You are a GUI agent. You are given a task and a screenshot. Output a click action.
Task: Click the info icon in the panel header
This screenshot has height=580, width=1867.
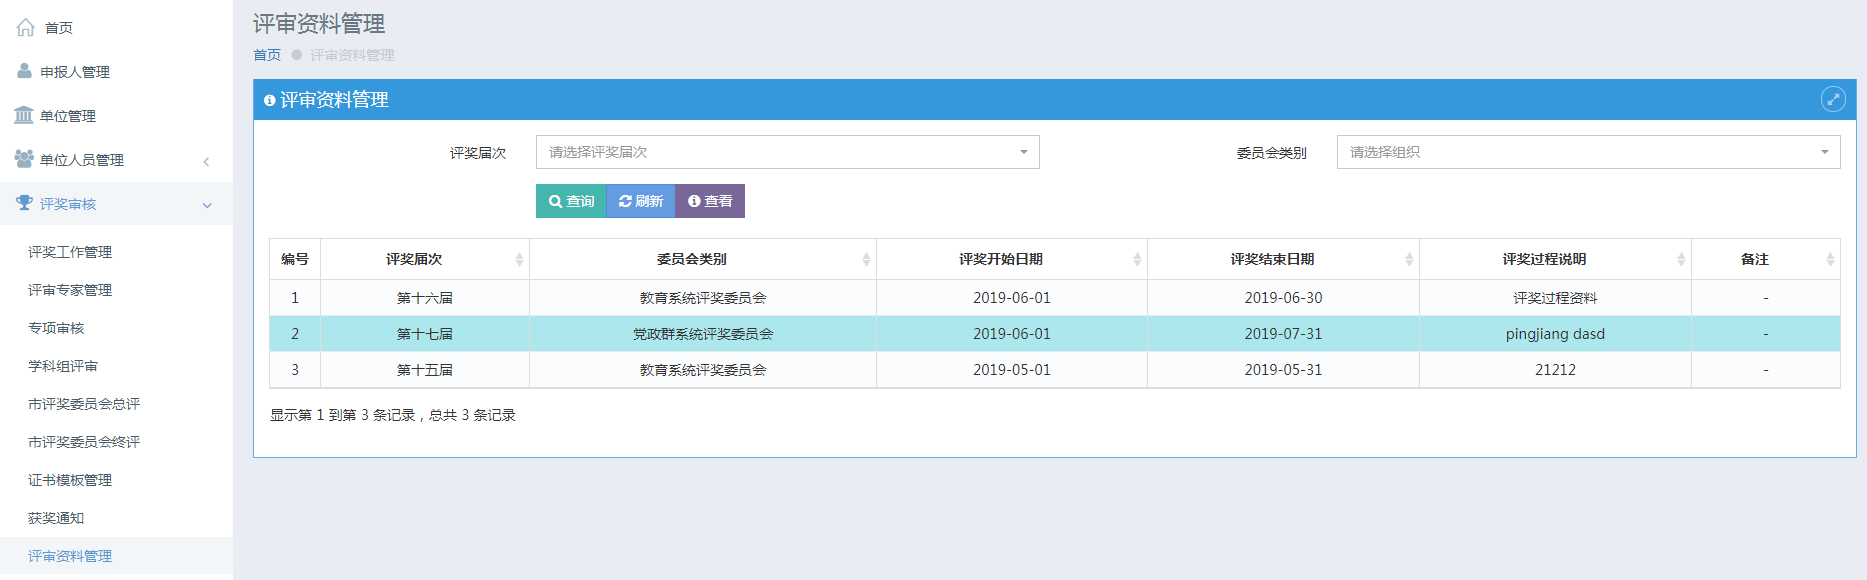(269, 100)
